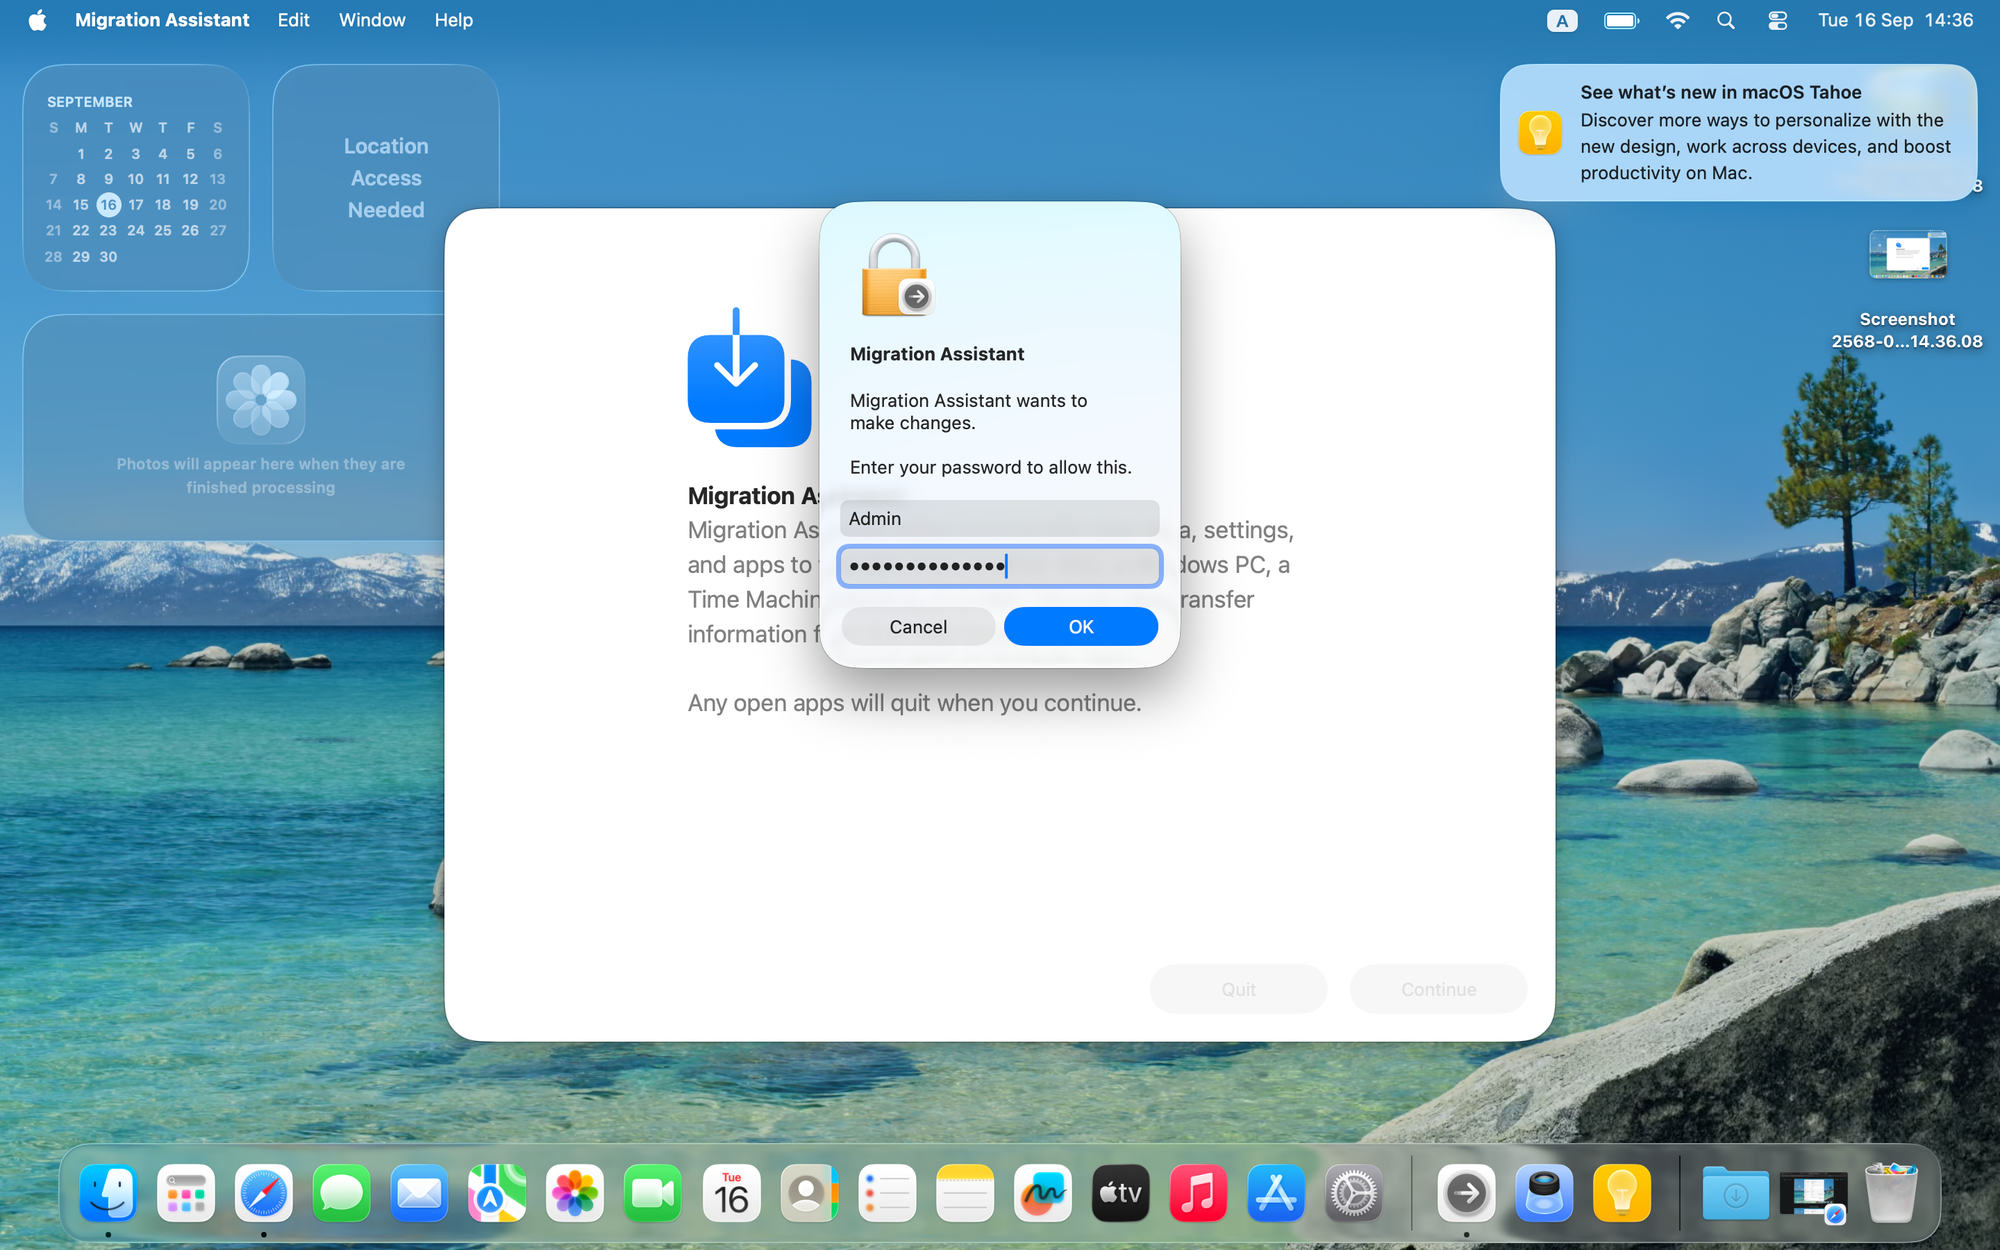Open Contacts app in Dock
2000x1250 pixels.
pyautogui.click(x=809, y=1193)
